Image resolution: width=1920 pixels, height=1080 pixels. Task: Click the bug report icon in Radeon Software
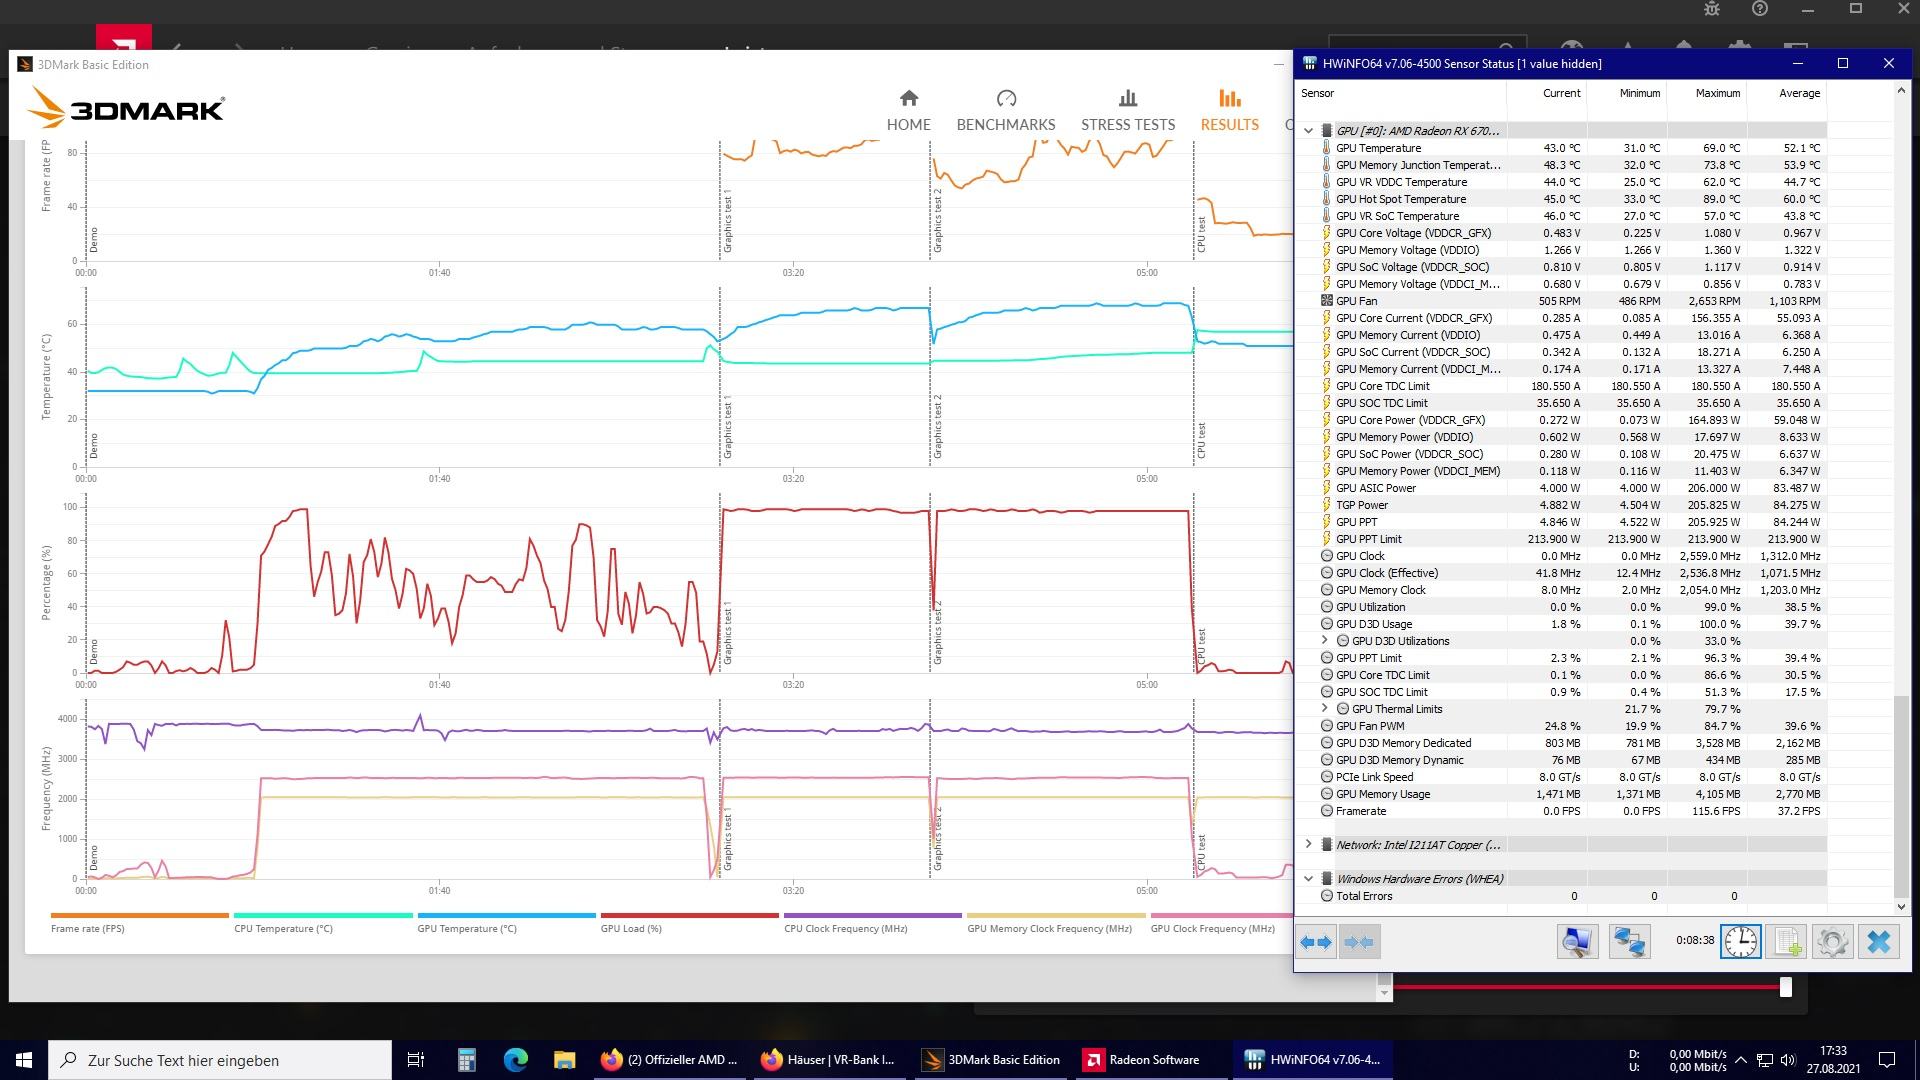(1711, 9)
